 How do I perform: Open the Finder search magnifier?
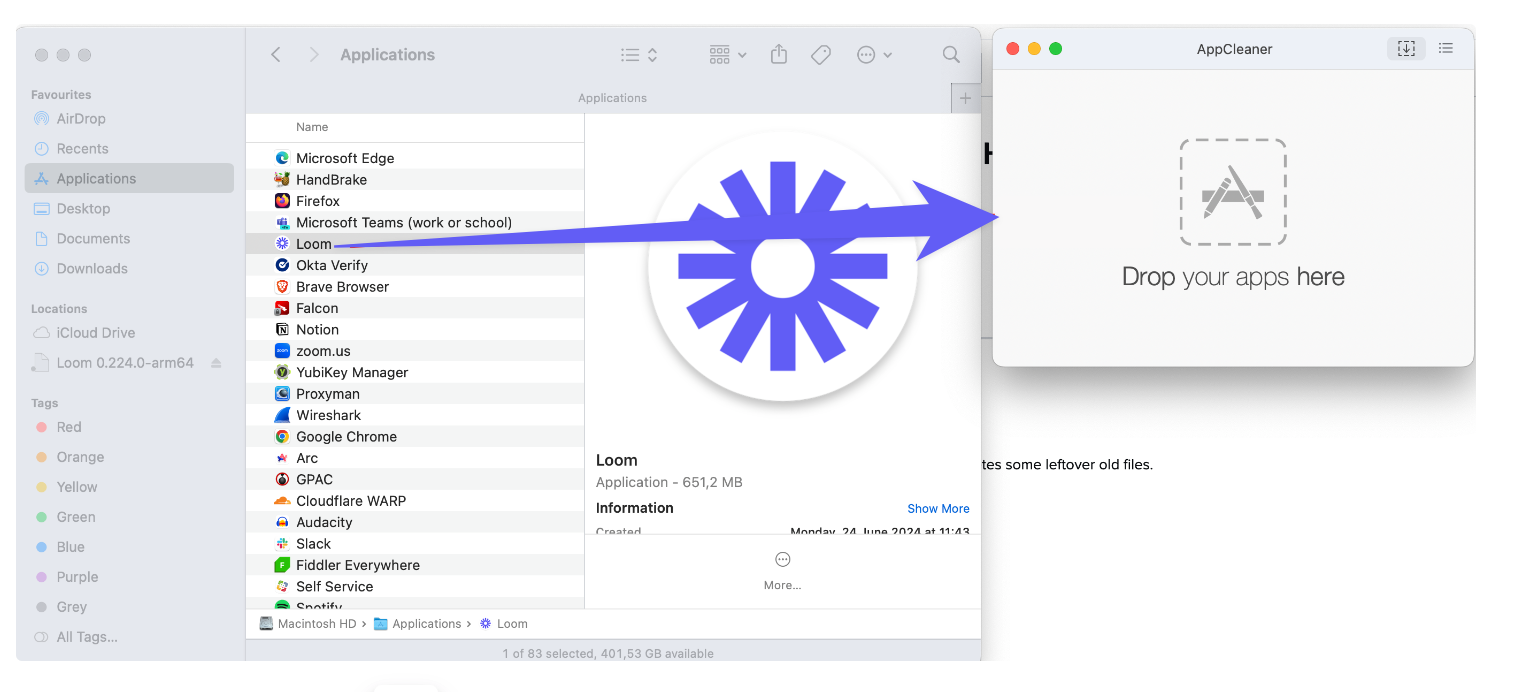[951, 55]
